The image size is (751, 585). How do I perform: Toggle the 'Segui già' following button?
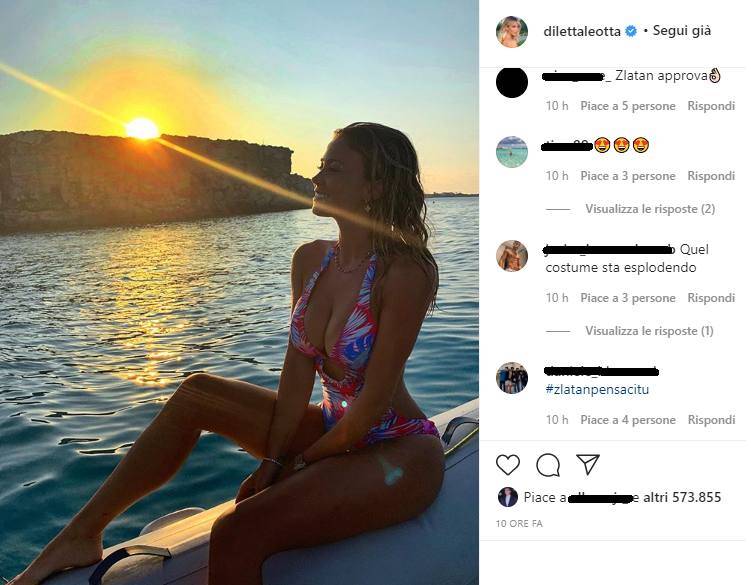[682, 31]
